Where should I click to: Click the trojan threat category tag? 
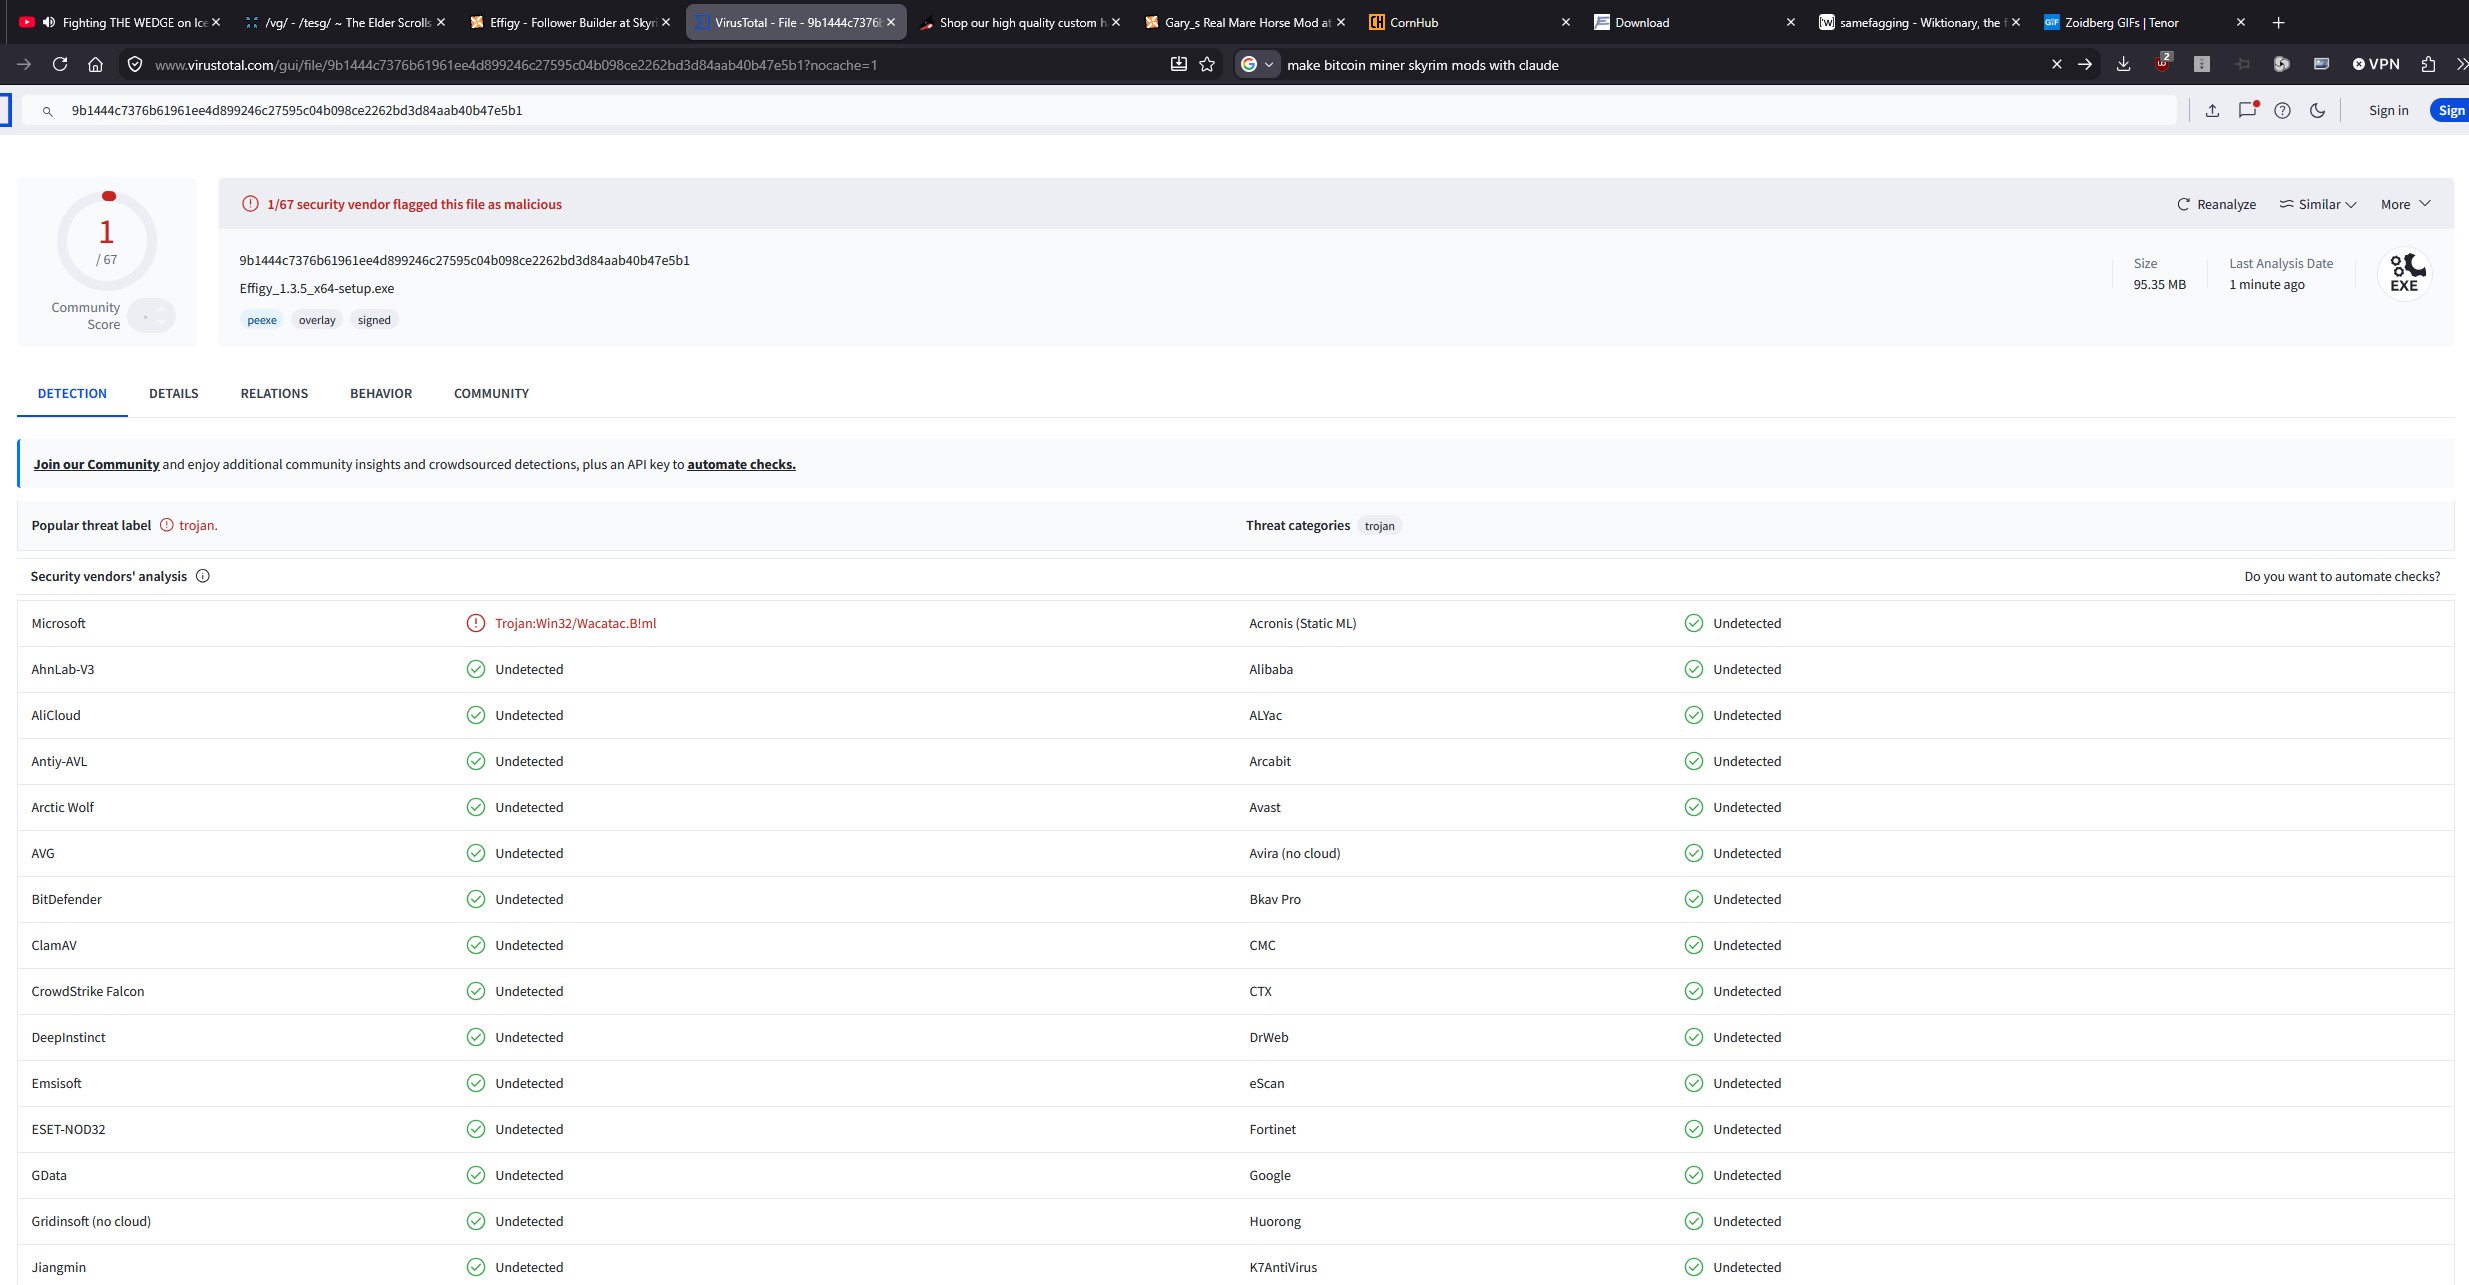[1379, 526]
